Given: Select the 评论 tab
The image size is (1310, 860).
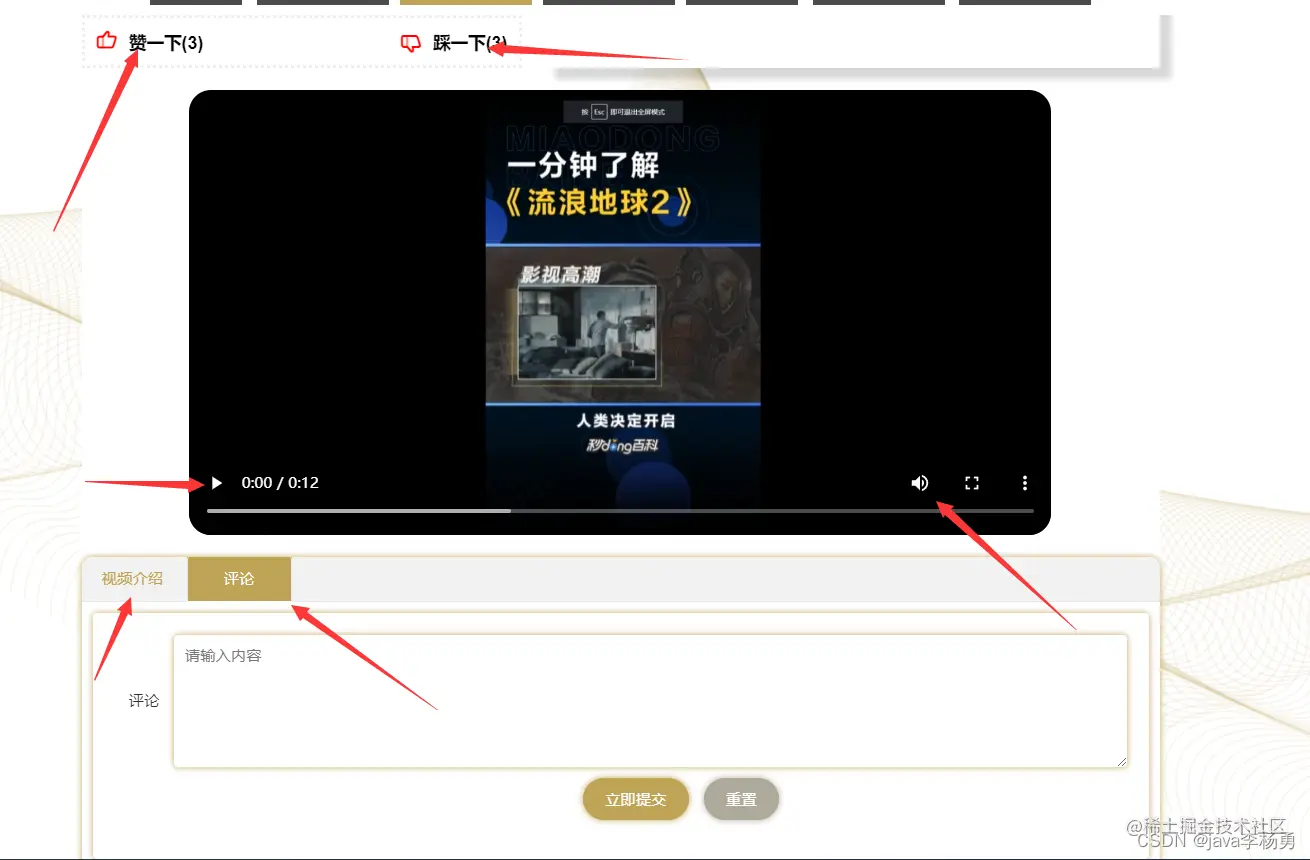Looking at the screenshot, I should (x=239, y=579).
